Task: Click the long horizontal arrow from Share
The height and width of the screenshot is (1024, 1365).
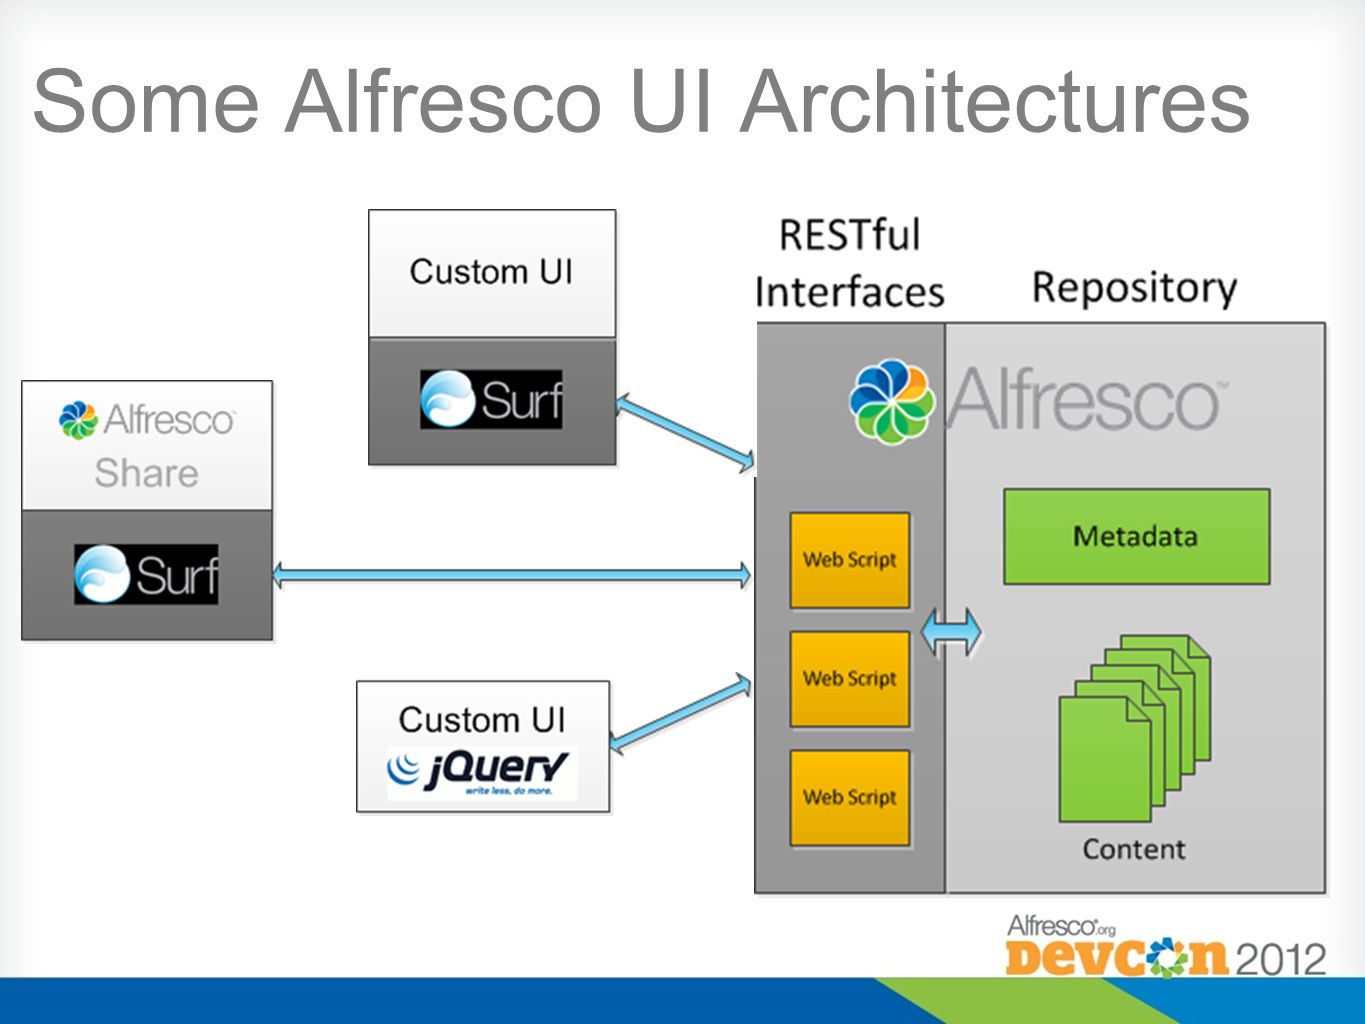Action: tap(511, 575)
